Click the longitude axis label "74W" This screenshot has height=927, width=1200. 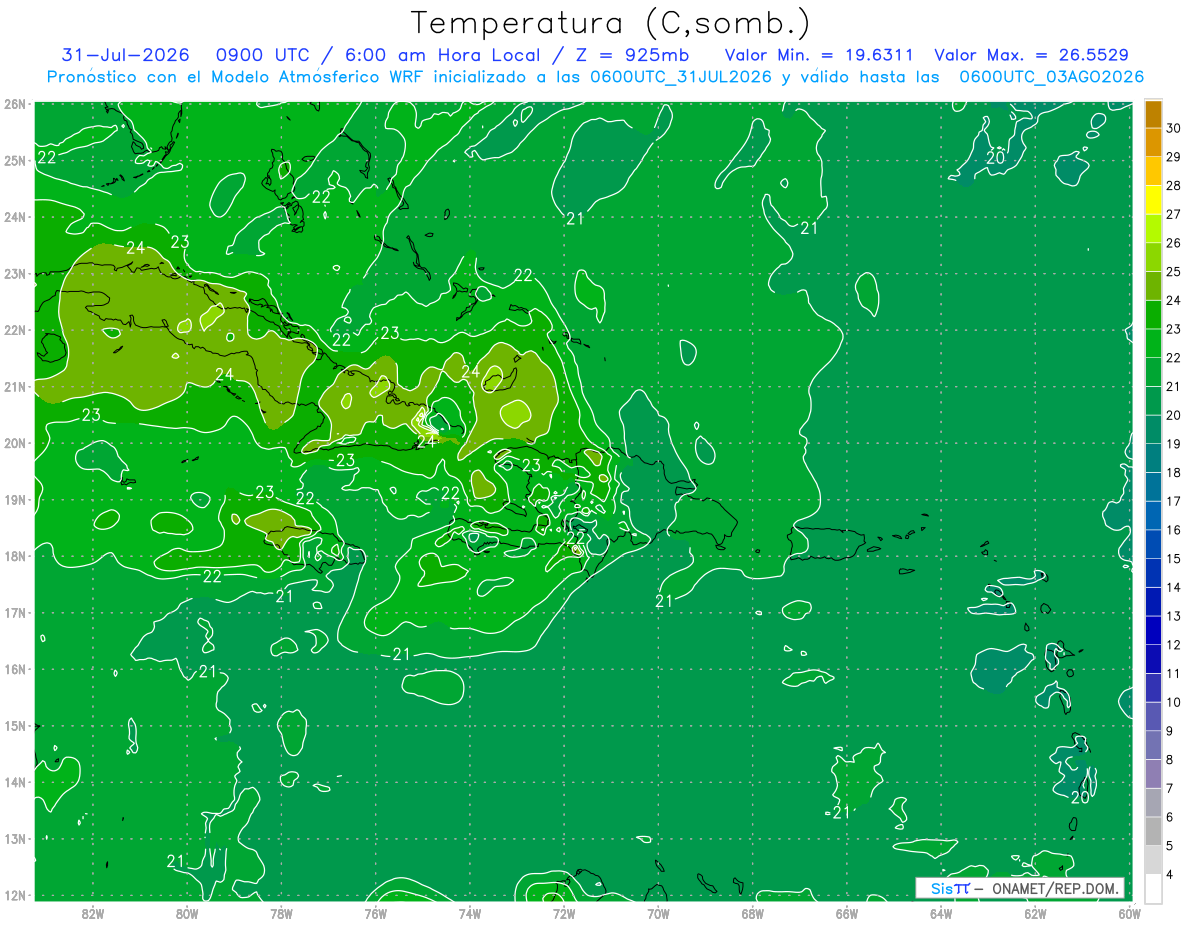pos(469,913)
